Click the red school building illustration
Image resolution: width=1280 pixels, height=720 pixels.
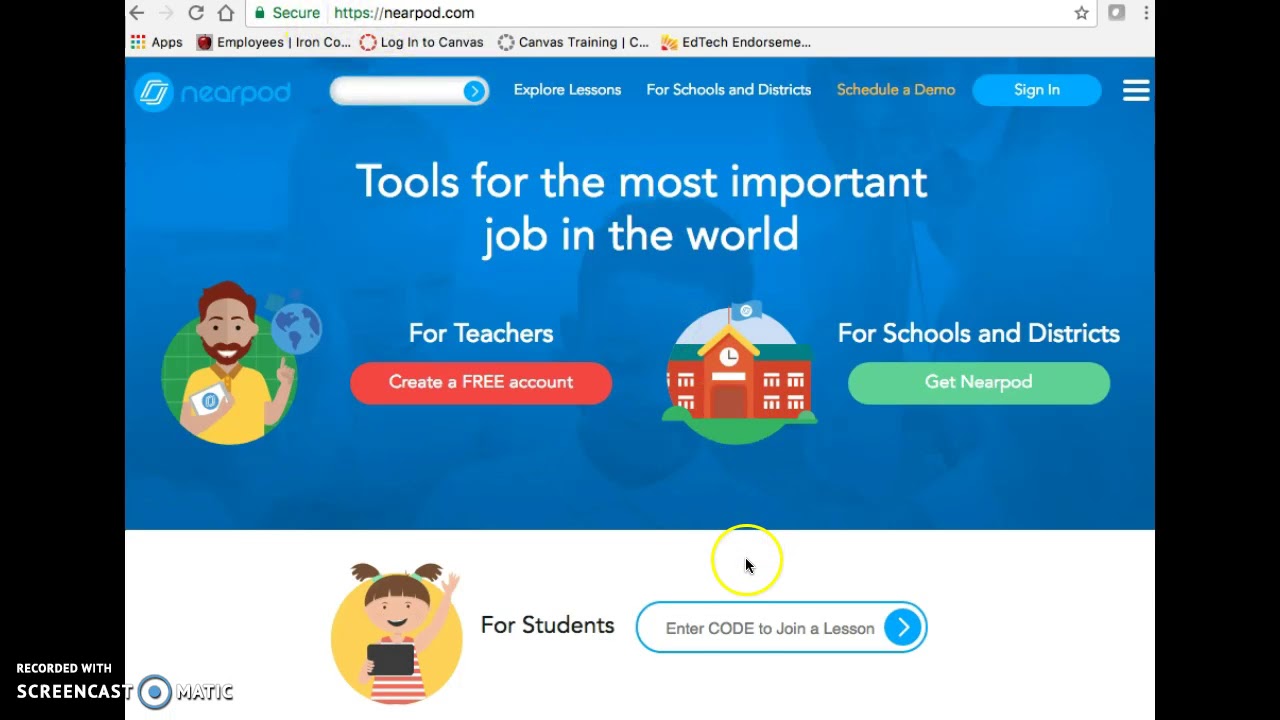click(x=739, y=373)
